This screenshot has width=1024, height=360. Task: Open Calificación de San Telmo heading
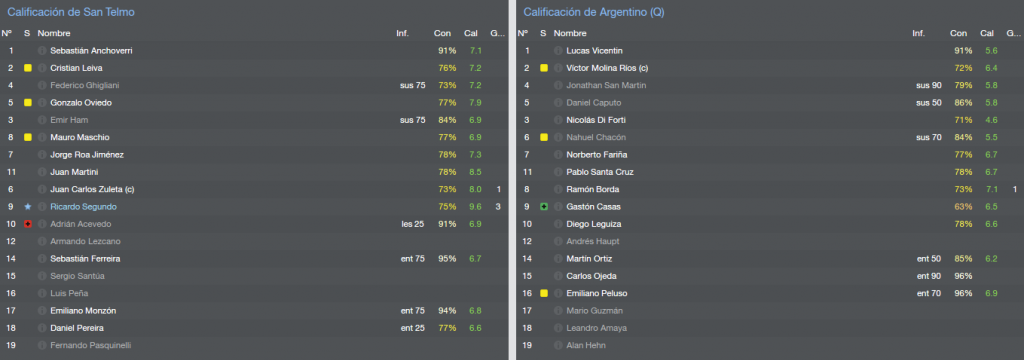[71, 12]
